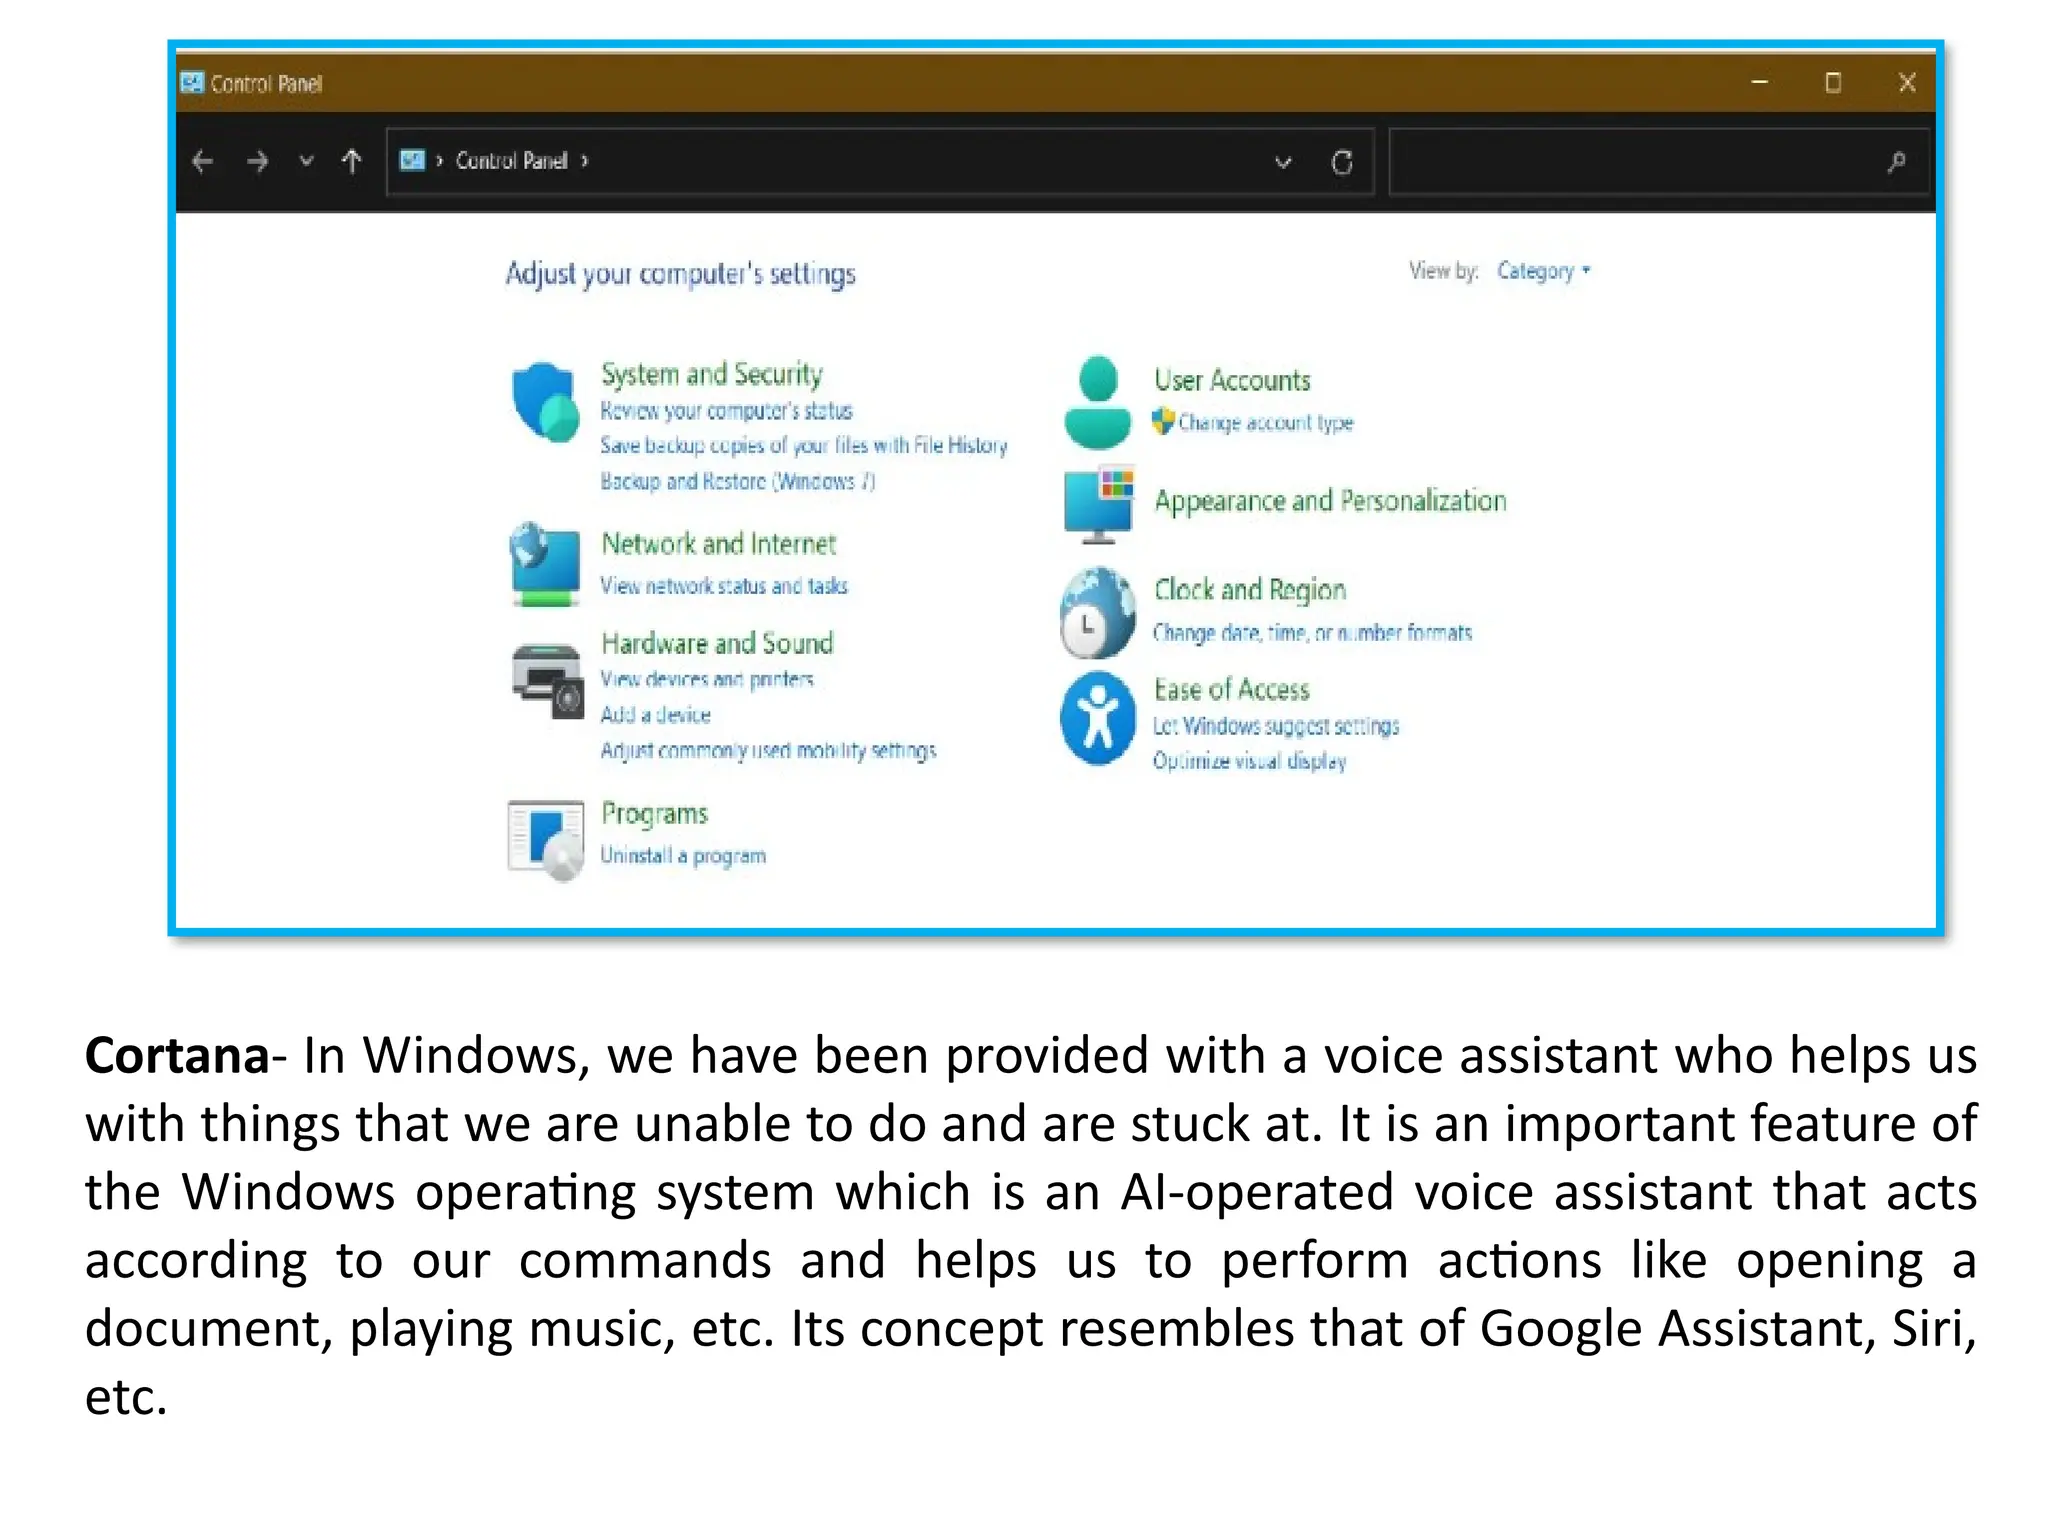The height and width of the screenshot is (1536, 2048).
Task: Open View devices and printers
Action: click(x=706, y=680)
